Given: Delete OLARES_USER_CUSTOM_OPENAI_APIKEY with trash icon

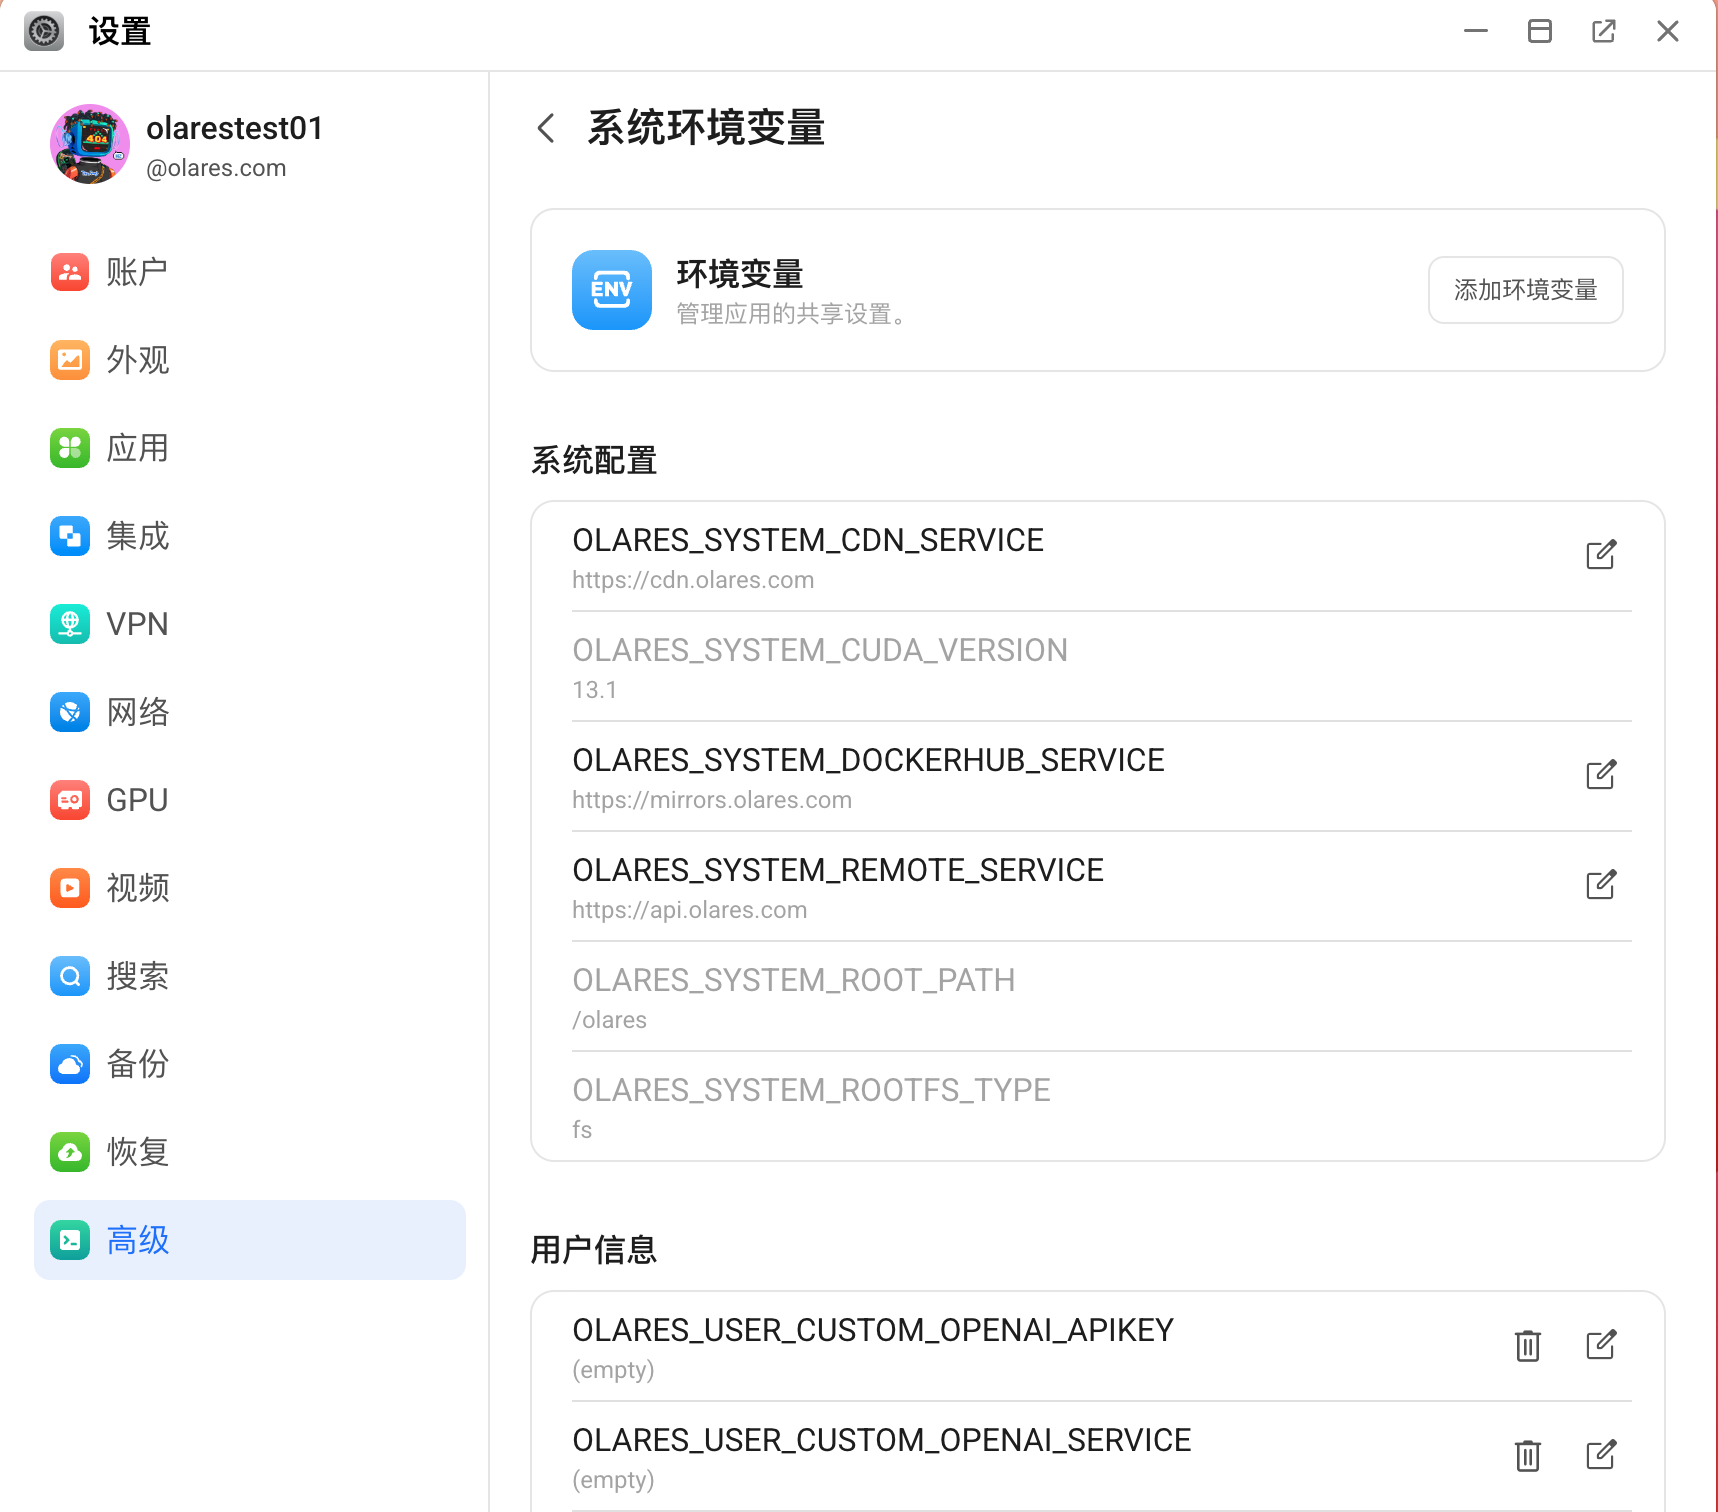Looking at the screenshot, I should pos(1527,1346).
